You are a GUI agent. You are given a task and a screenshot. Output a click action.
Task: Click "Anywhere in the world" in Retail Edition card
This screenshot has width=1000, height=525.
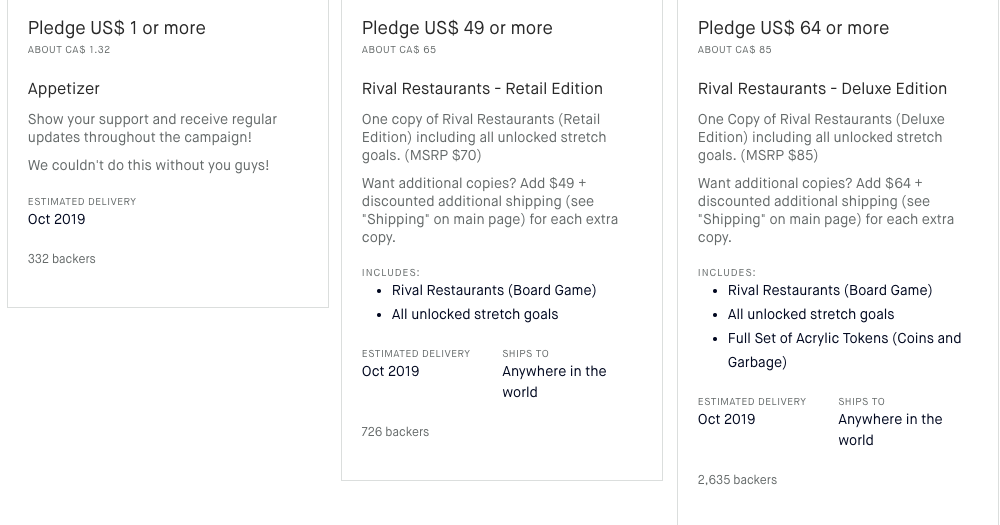554,381
